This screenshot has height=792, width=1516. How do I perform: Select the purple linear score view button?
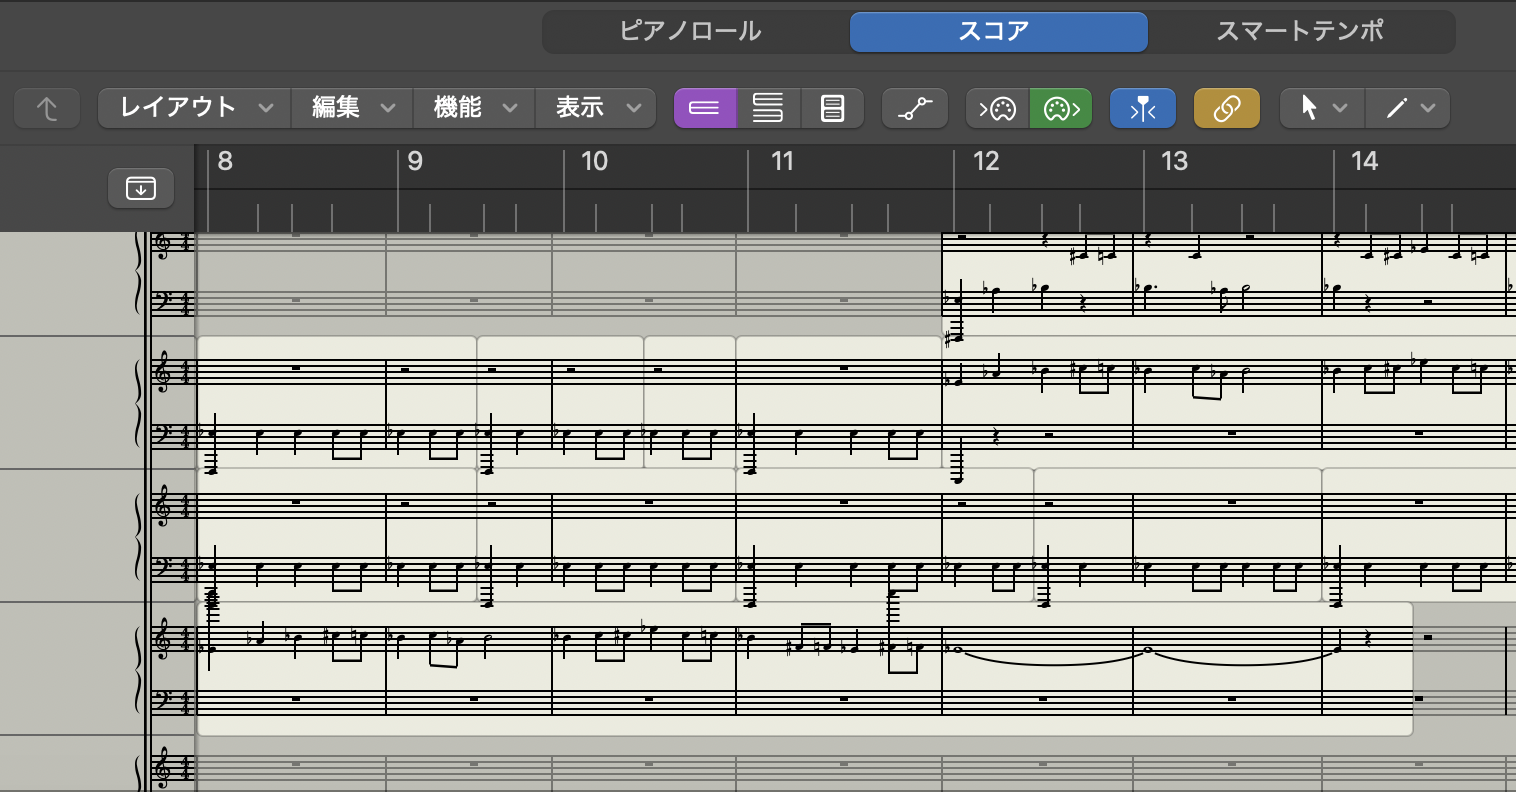coord(705,108)
